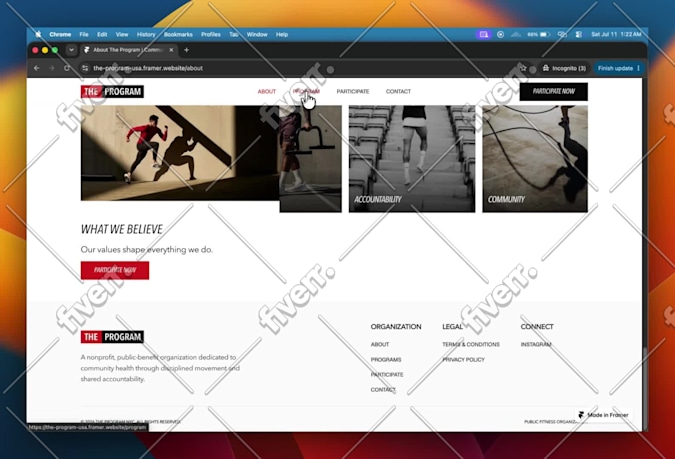Open the Program nav link

tap(306, 91)
